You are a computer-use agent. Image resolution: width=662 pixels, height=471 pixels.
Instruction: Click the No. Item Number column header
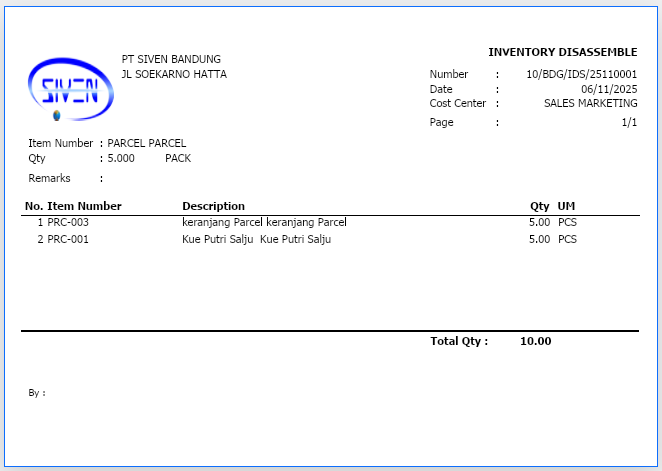pyautogui.click(x=73, y=206)
